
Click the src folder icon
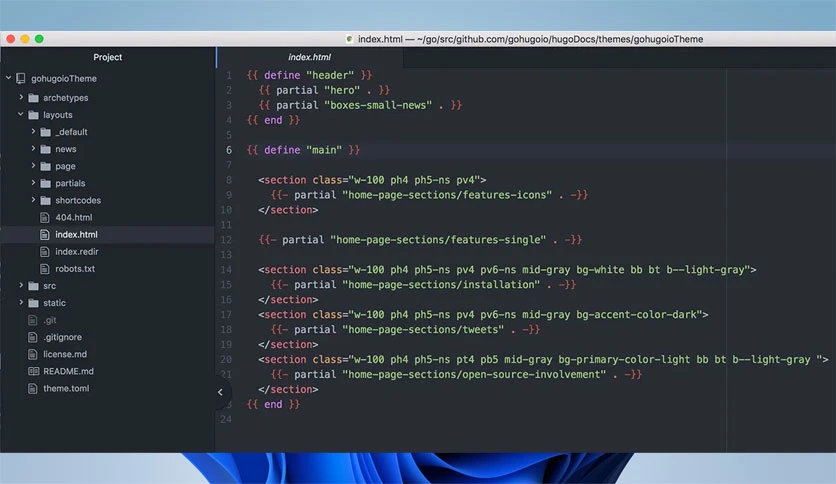[x=34, y=286]
